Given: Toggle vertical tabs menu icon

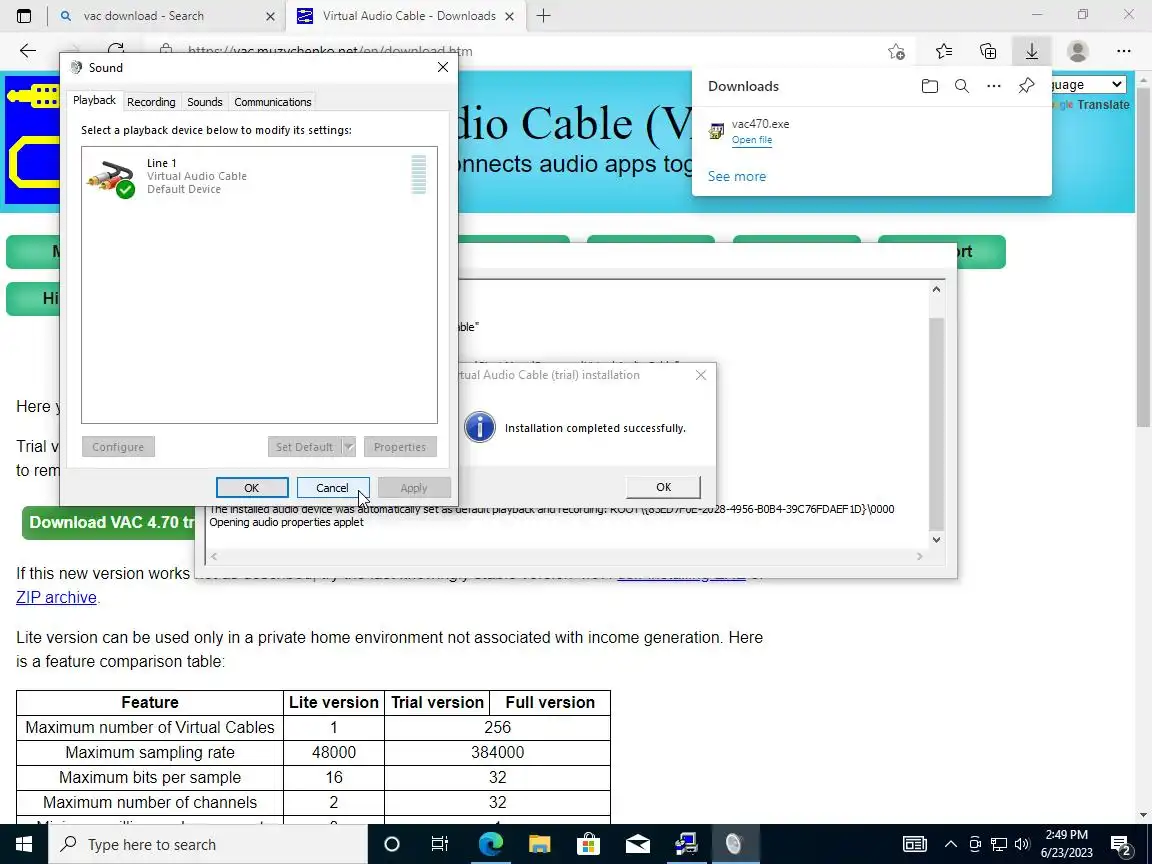Looking at the screenshot, I should pos(24,16).
